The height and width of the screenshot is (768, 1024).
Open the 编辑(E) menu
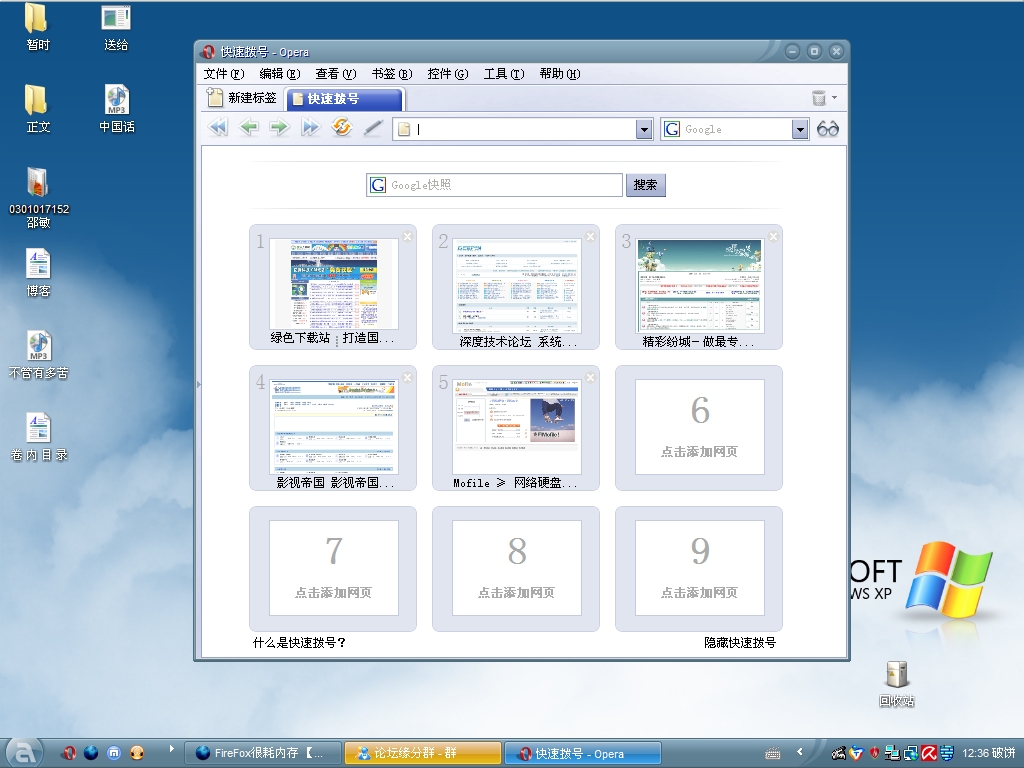click(x=280, y=74)
